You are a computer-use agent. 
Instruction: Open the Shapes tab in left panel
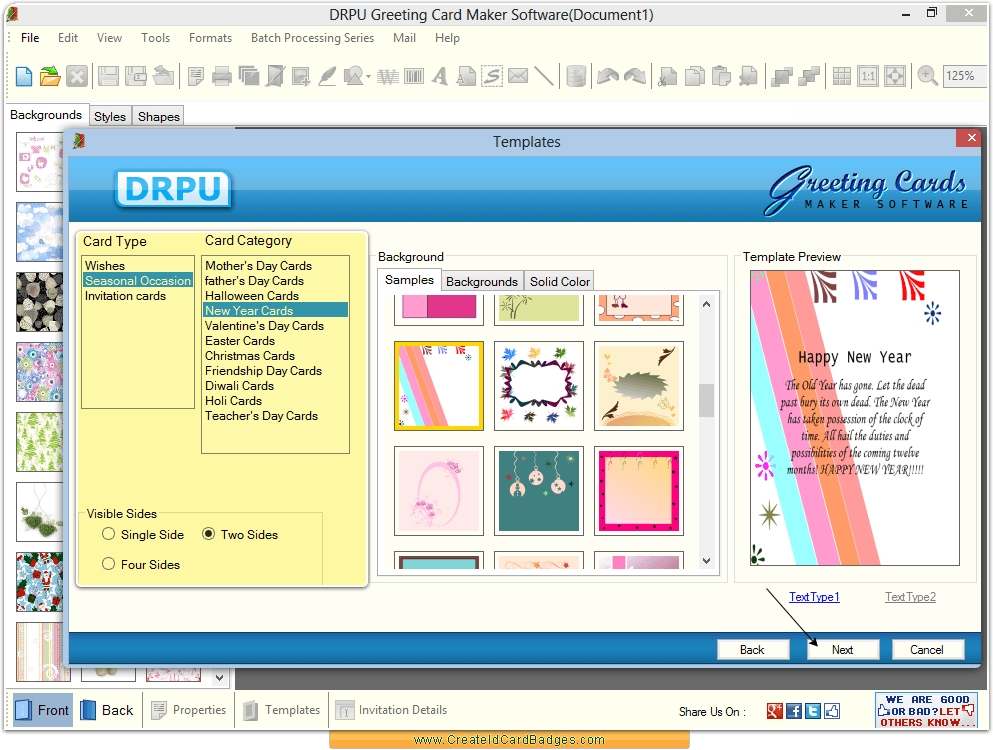[x=158, y=117]
